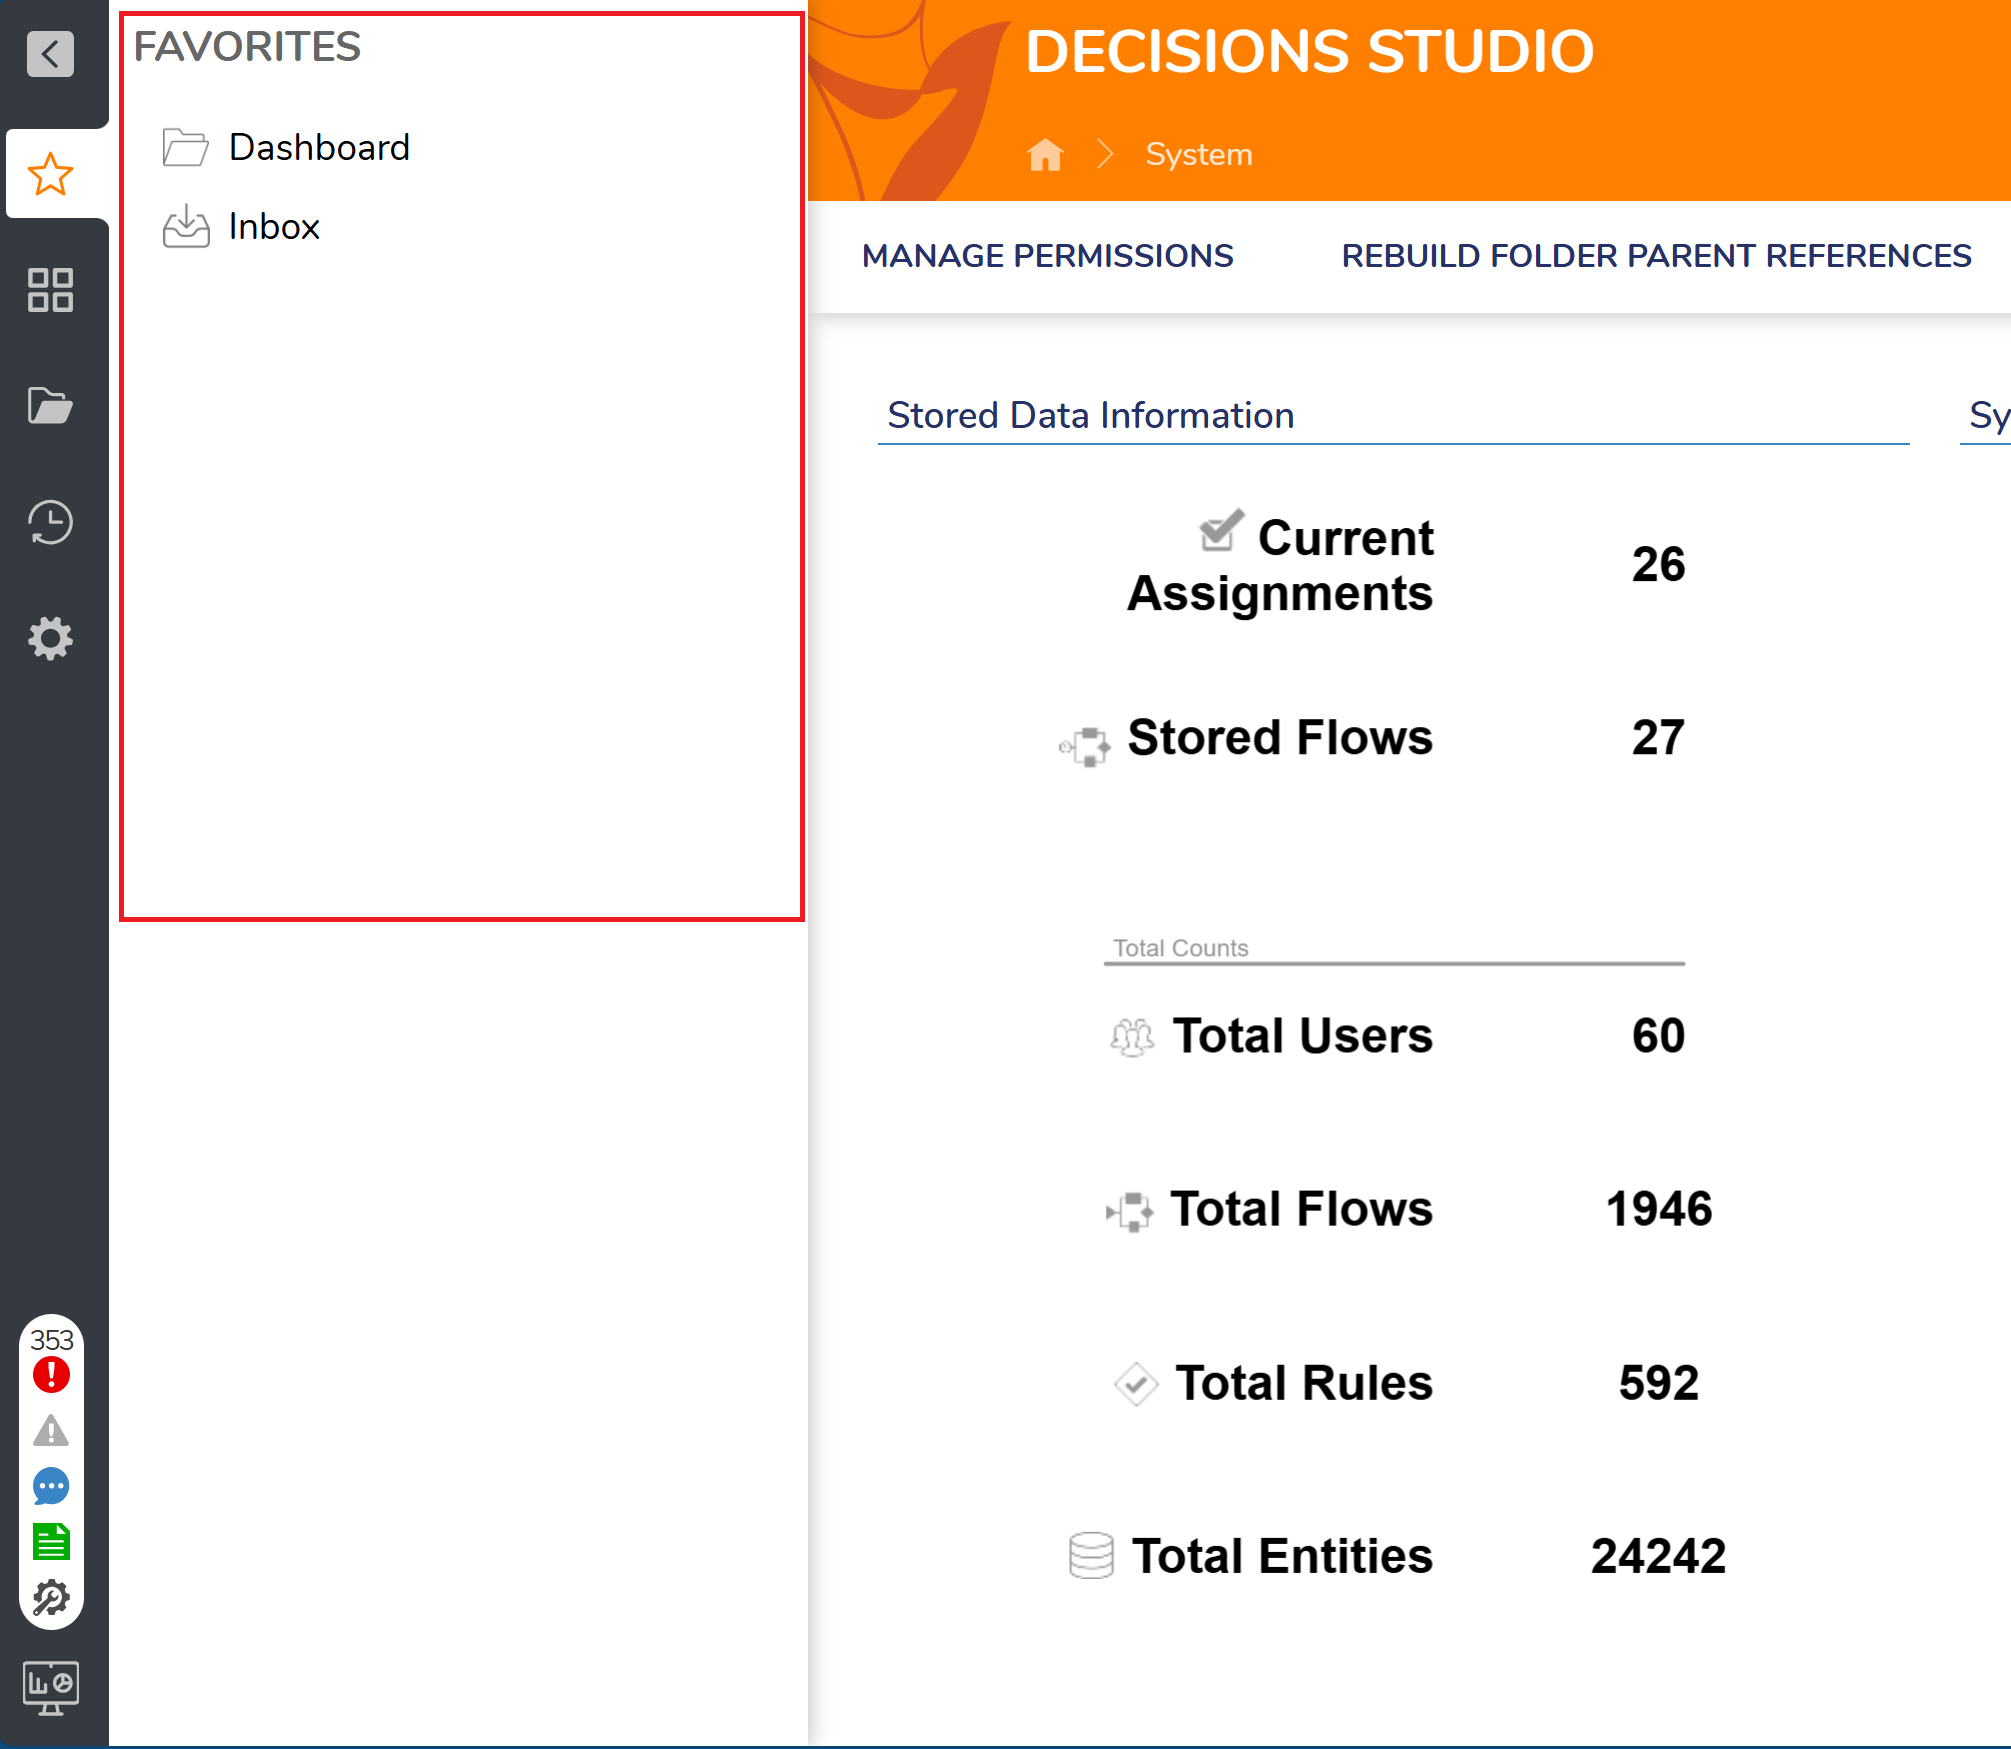View the red error notifications icon
Viewport: 2011px width, 1749px height.
click(51, 1375)
